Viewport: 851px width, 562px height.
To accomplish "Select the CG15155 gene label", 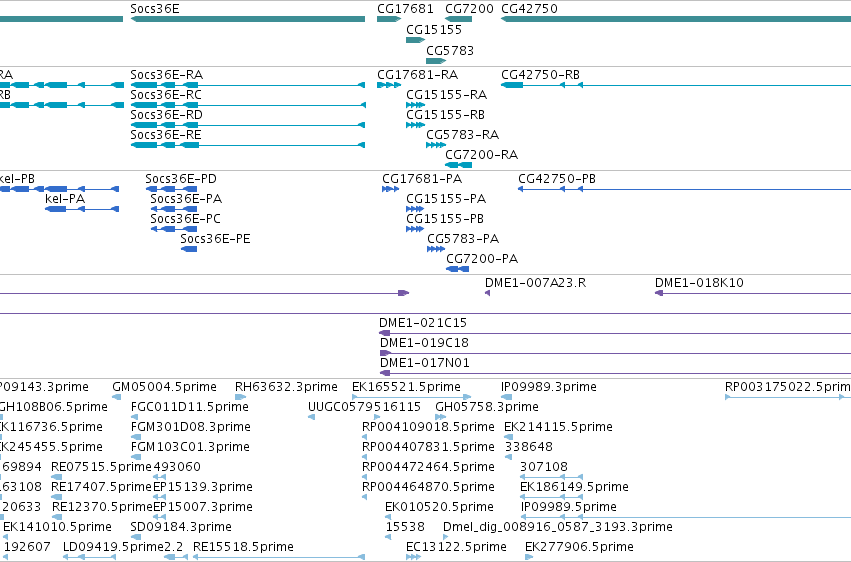I will [x=434, y=29].
